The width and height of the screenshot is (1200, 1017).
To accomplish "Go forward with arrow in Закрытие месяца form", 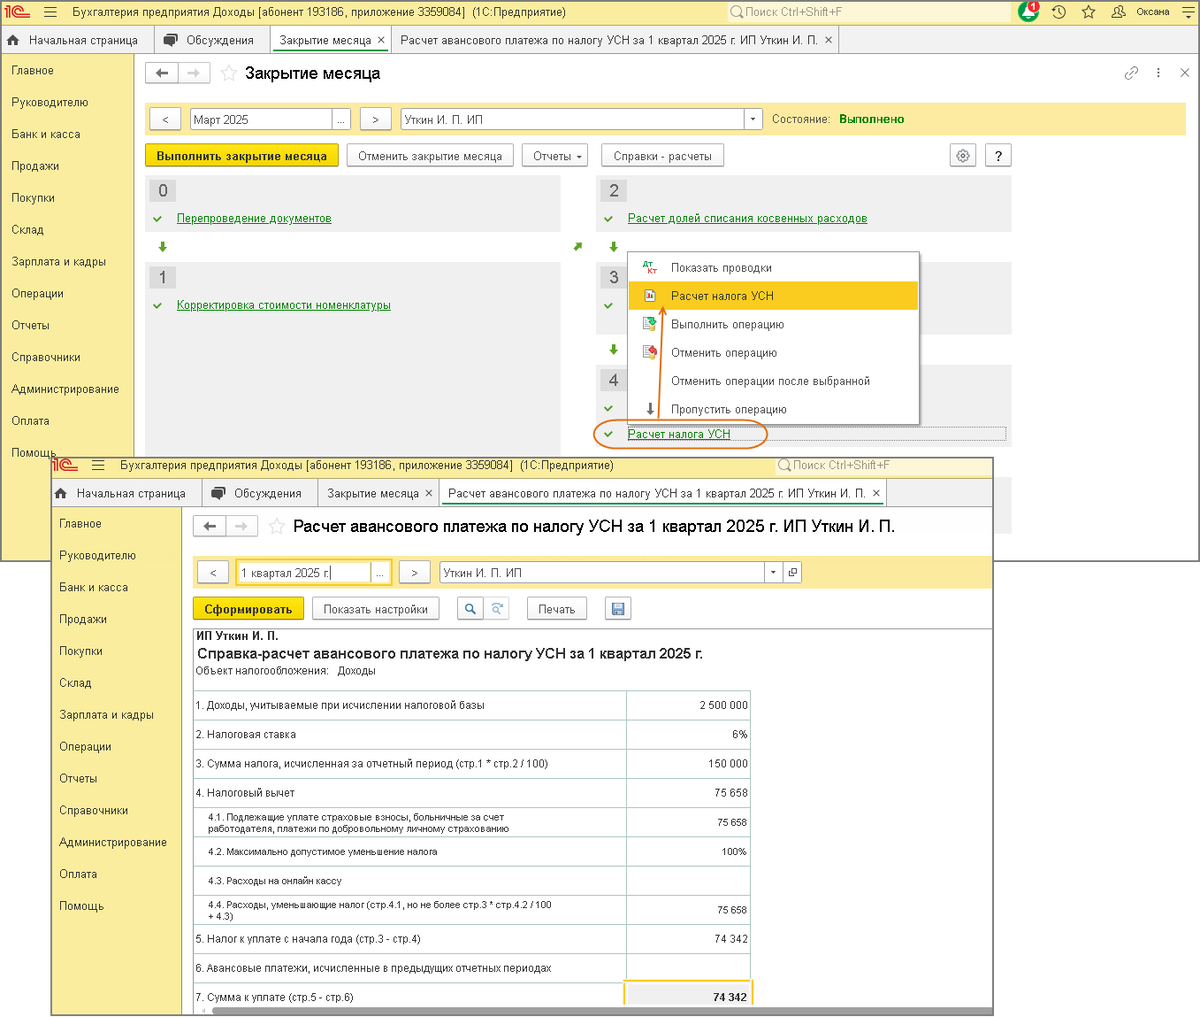I will [x=194, y=73].
